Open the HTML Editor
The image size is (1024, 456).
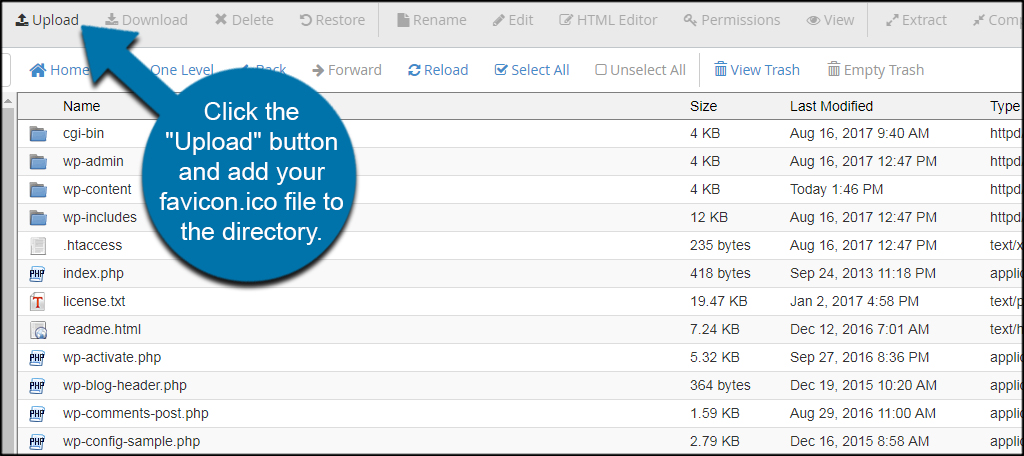[x=608, y=20]
